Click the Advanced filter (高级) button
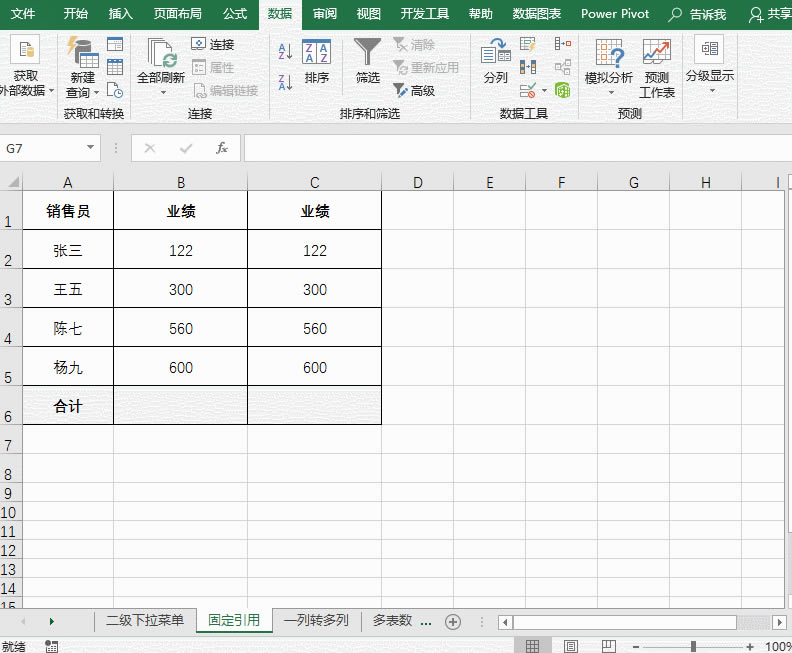The width and height of the screenshot is (792, 653). click(x=414, y=90)
